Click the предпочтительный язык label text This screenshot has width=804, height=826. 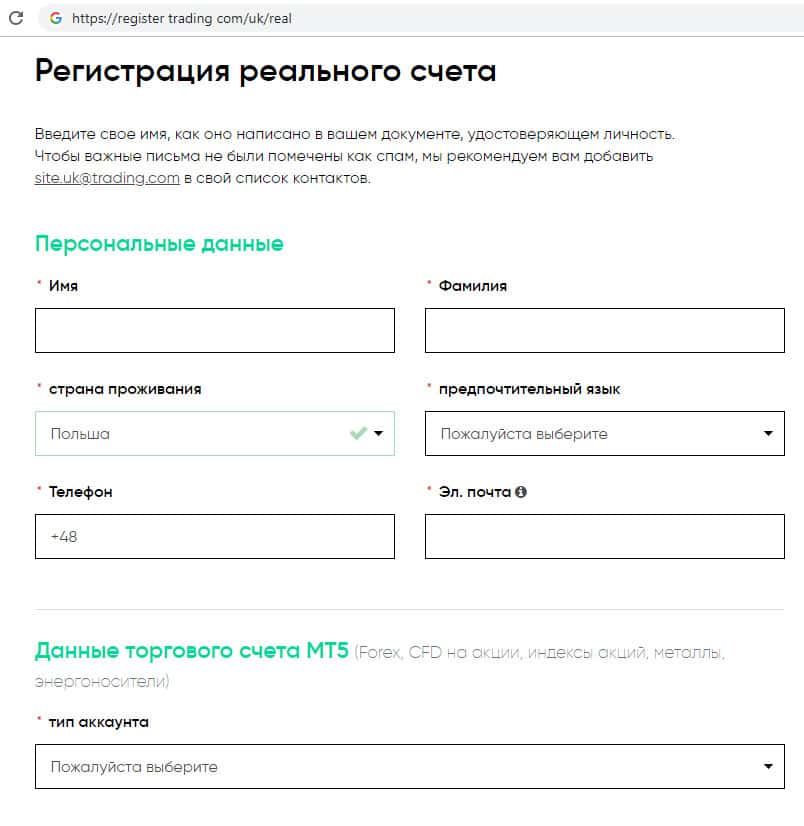tap(530, 389)
